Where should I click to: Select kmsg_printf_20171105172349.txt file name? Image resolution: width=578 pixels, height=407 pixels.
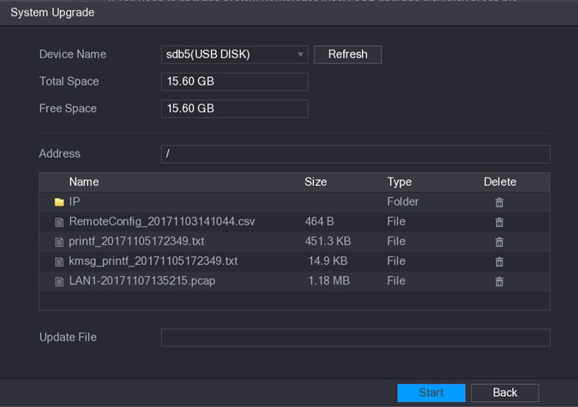153,261
